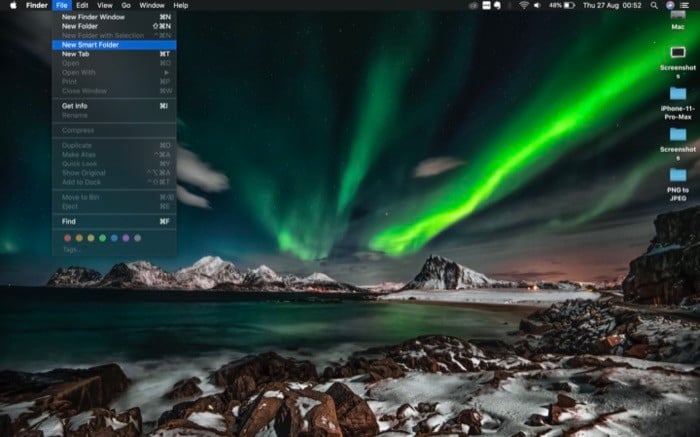Open the Apple menu
Screen dimensions: 700x437
[x=13, y=5]
